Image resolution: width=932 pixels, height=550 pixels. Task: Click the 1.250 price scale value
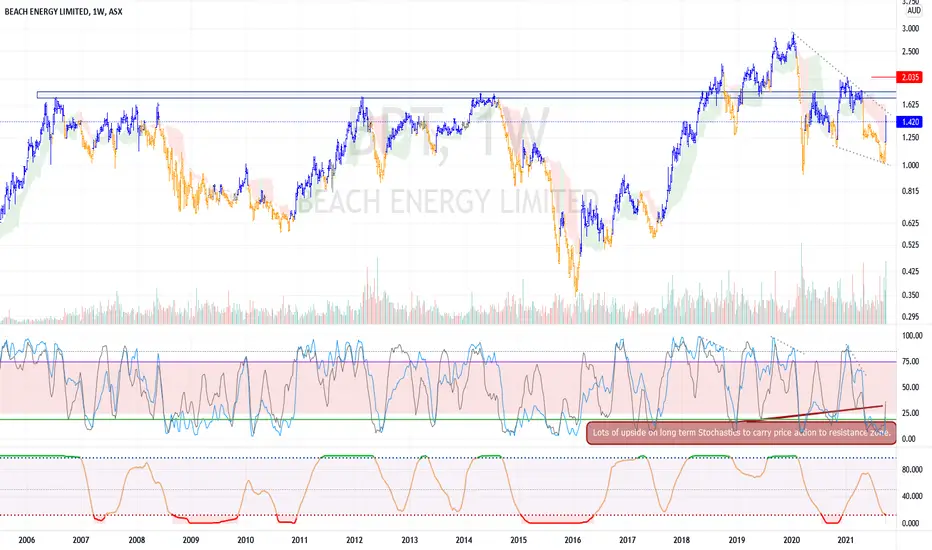click(x=911, y=138)
